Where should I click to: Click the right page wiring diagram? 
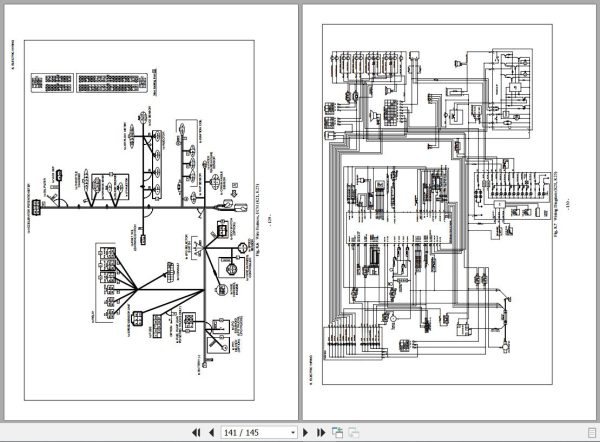[x=437, y=204]
